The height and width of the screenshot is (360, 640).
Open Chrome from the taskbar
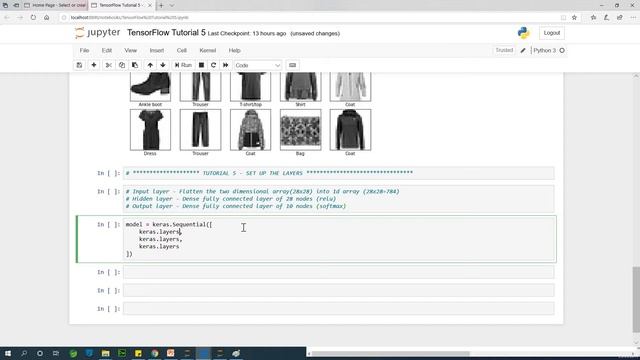pos(155,353)
